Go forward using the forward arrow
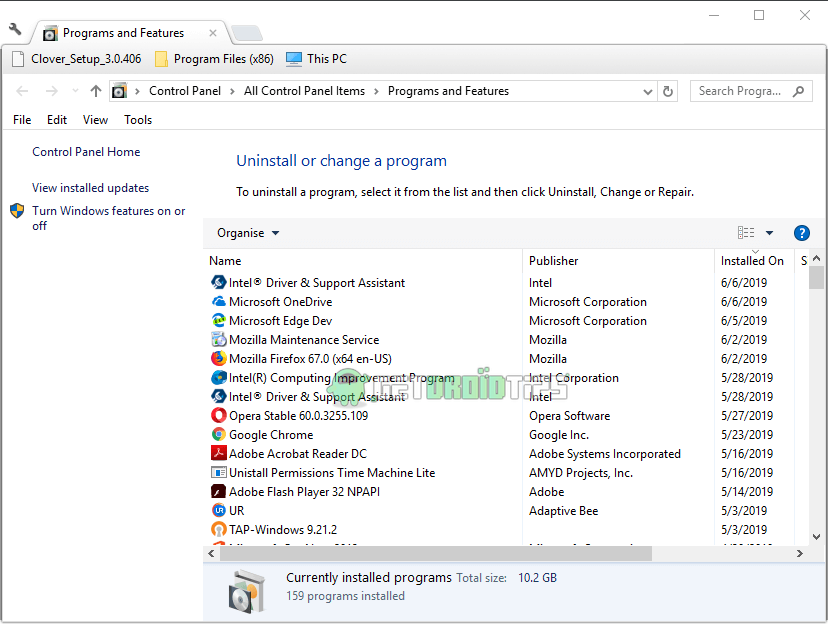This screenshot has width=828, height=624. [x=52, y=91]
